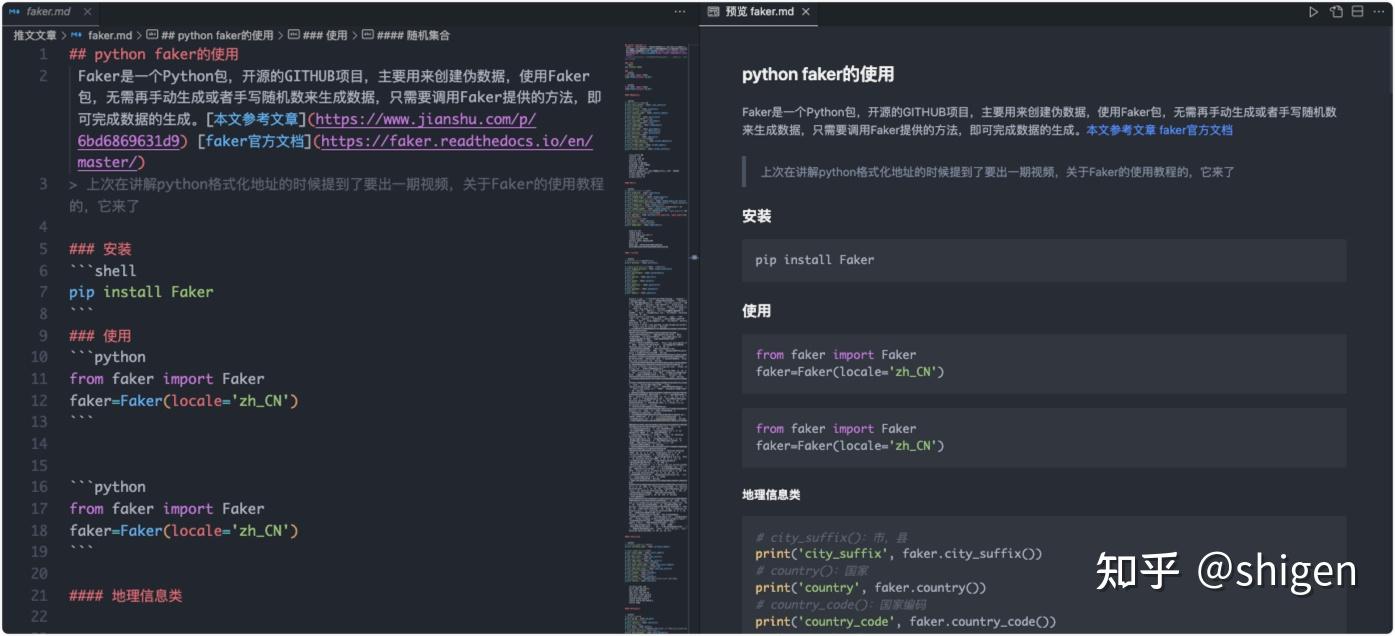Screen dimensions: 1395x636
Task: Open faker官方文档 link in the preview
Action: tap(1196, 130)
